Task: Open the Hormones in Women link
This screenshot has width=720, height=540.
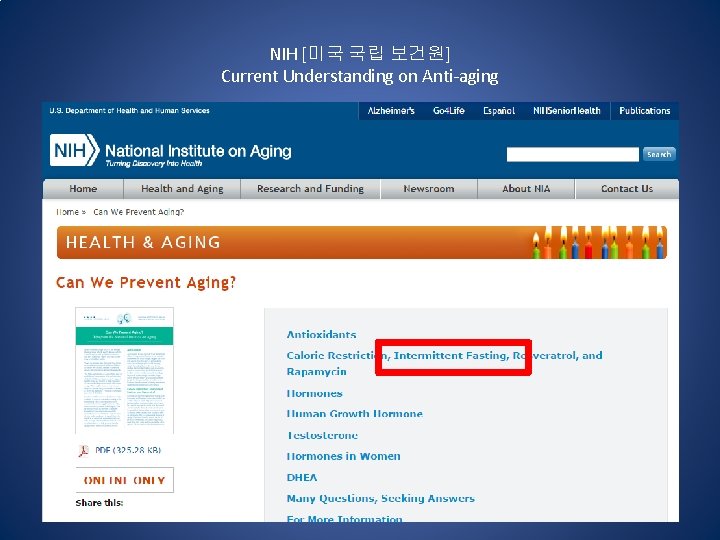Action: [x=343, y=456]
